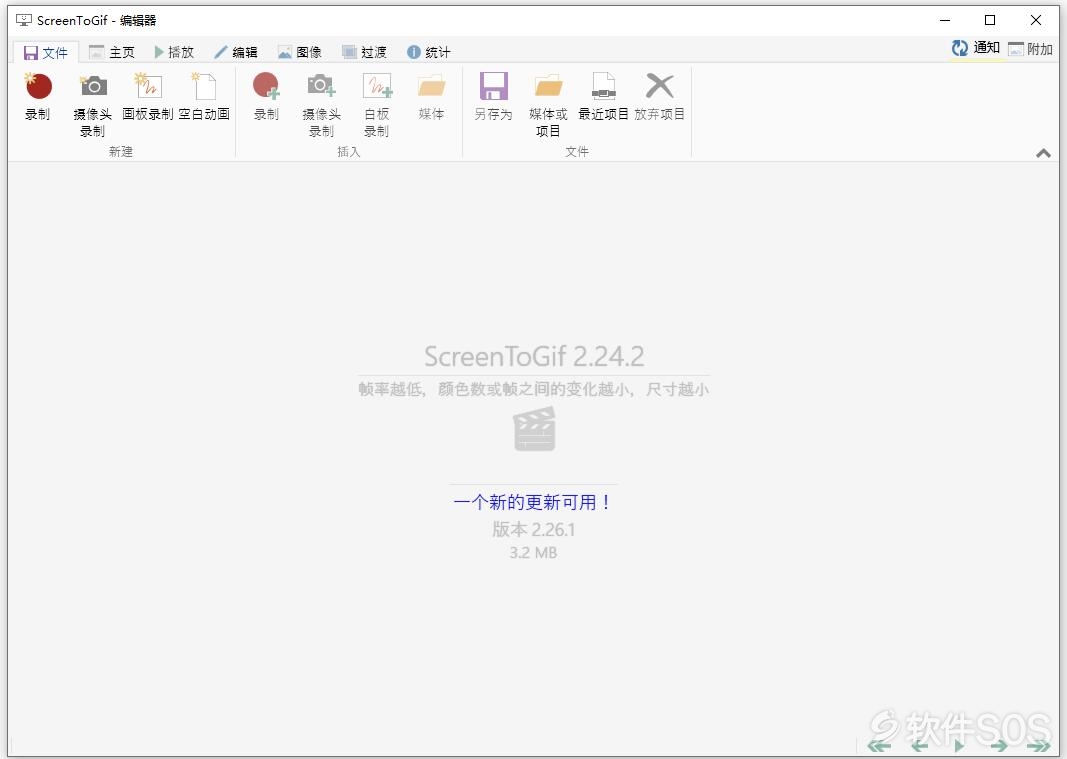Click the play button in bottom bar
Viewport: 1067px width, 759px height.
pos(959,746)
